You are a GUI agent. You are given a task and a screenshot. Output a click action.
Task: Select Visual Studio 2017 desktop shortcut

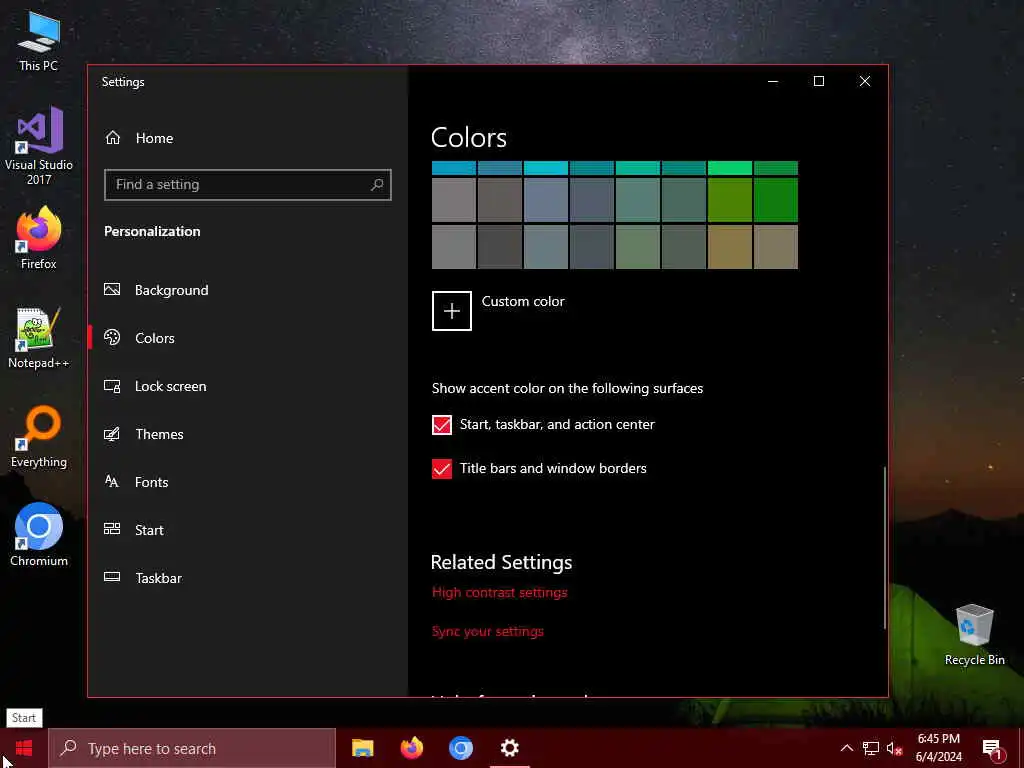coord(39,146)
